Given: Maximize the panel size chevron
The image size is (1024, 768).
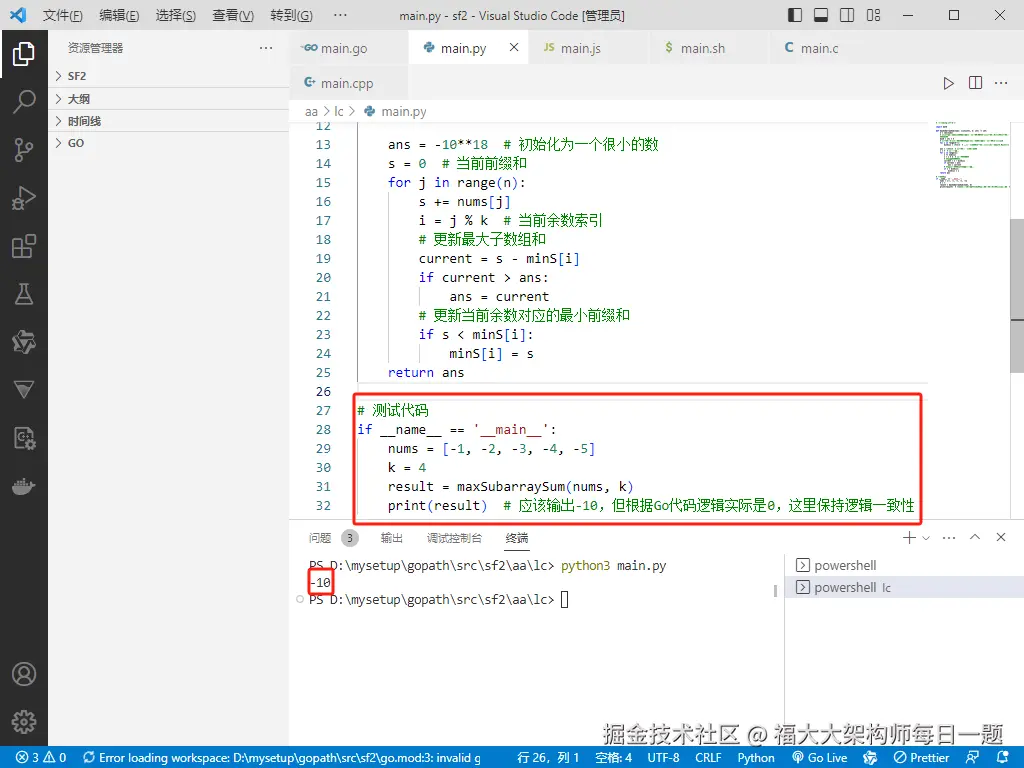Looking at the screenshot, I should pyautogui.click(x=975, y=537).
